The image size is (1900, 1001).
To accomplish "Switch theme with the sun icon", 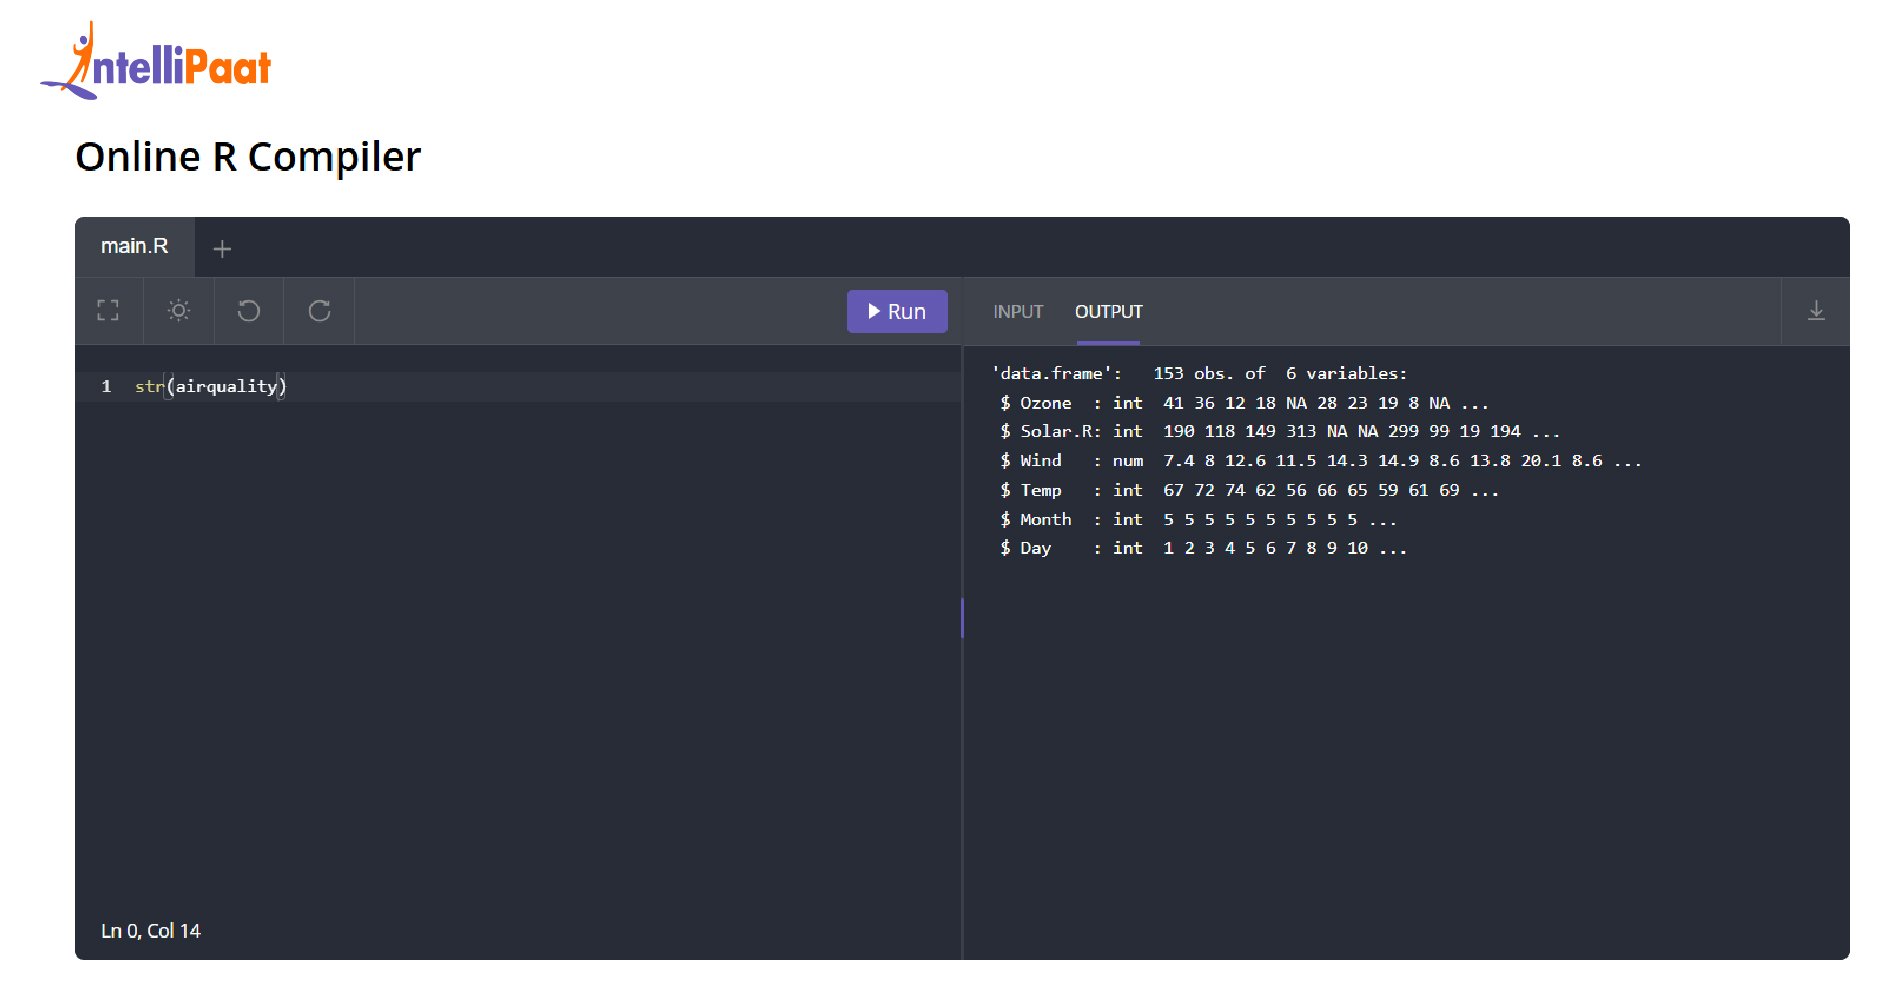I will (x=179, y=311).
